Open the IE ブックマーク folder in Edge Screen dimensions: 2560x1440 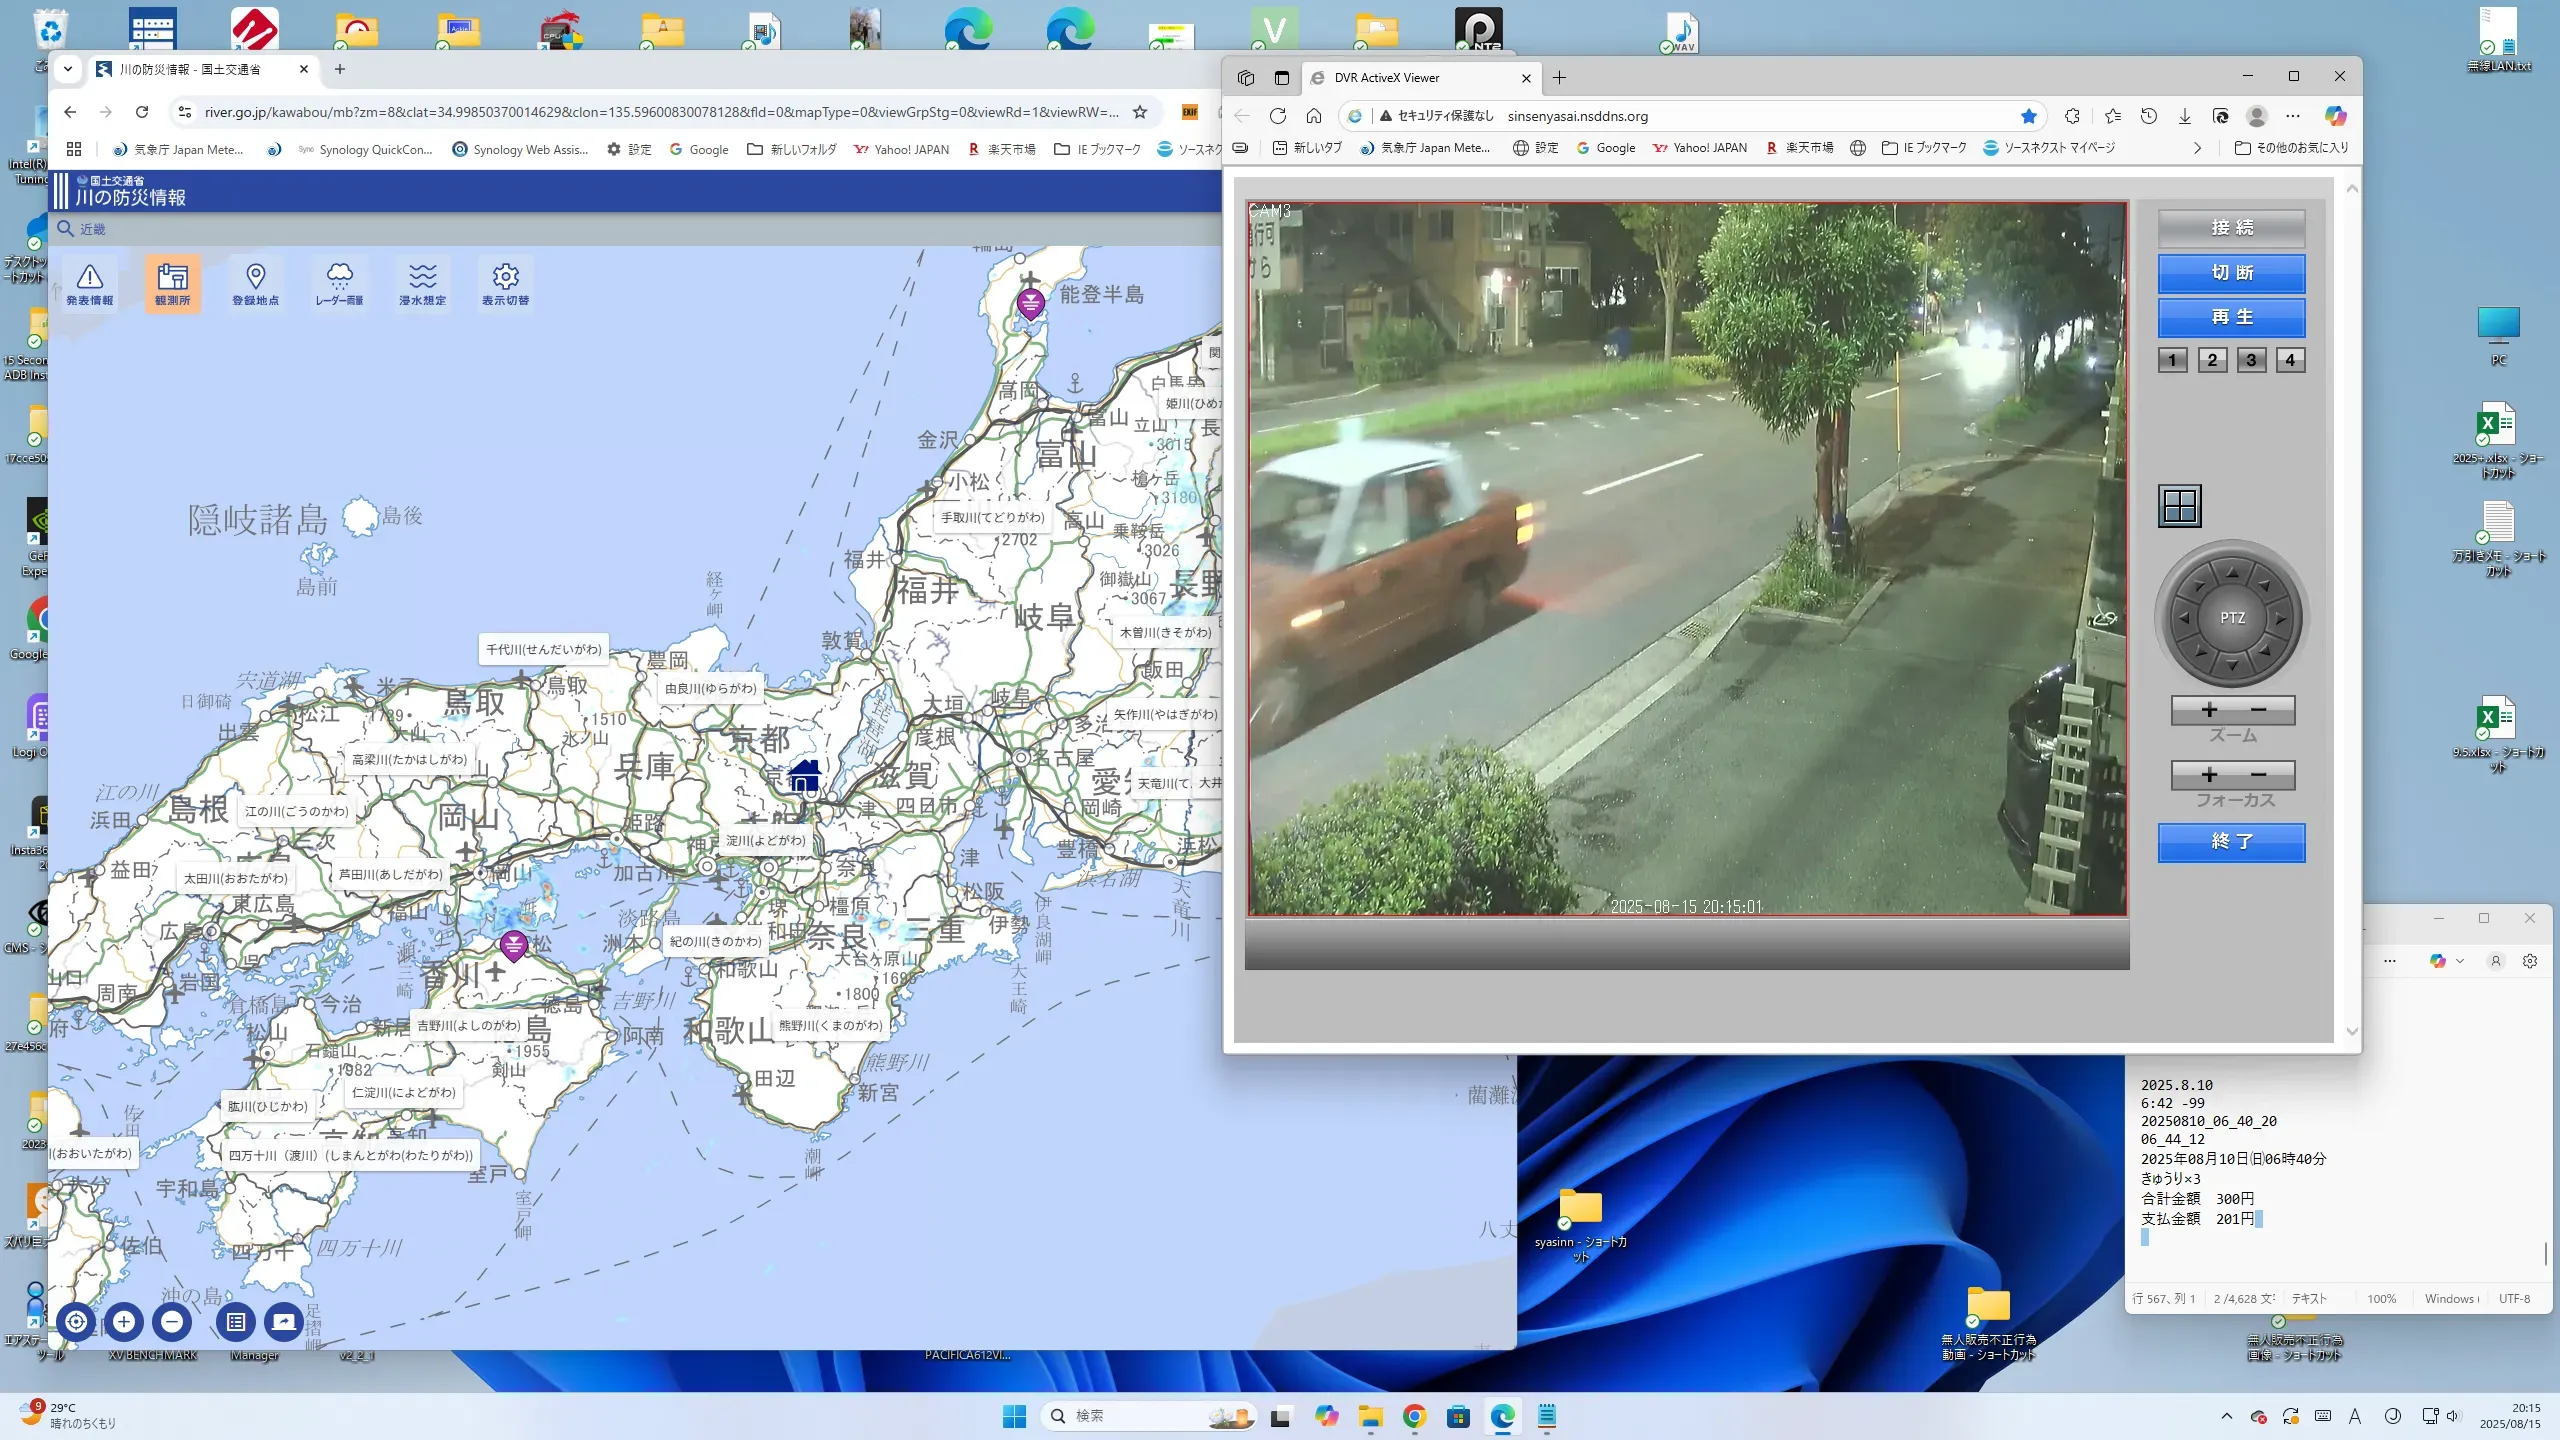point(1923,148)
